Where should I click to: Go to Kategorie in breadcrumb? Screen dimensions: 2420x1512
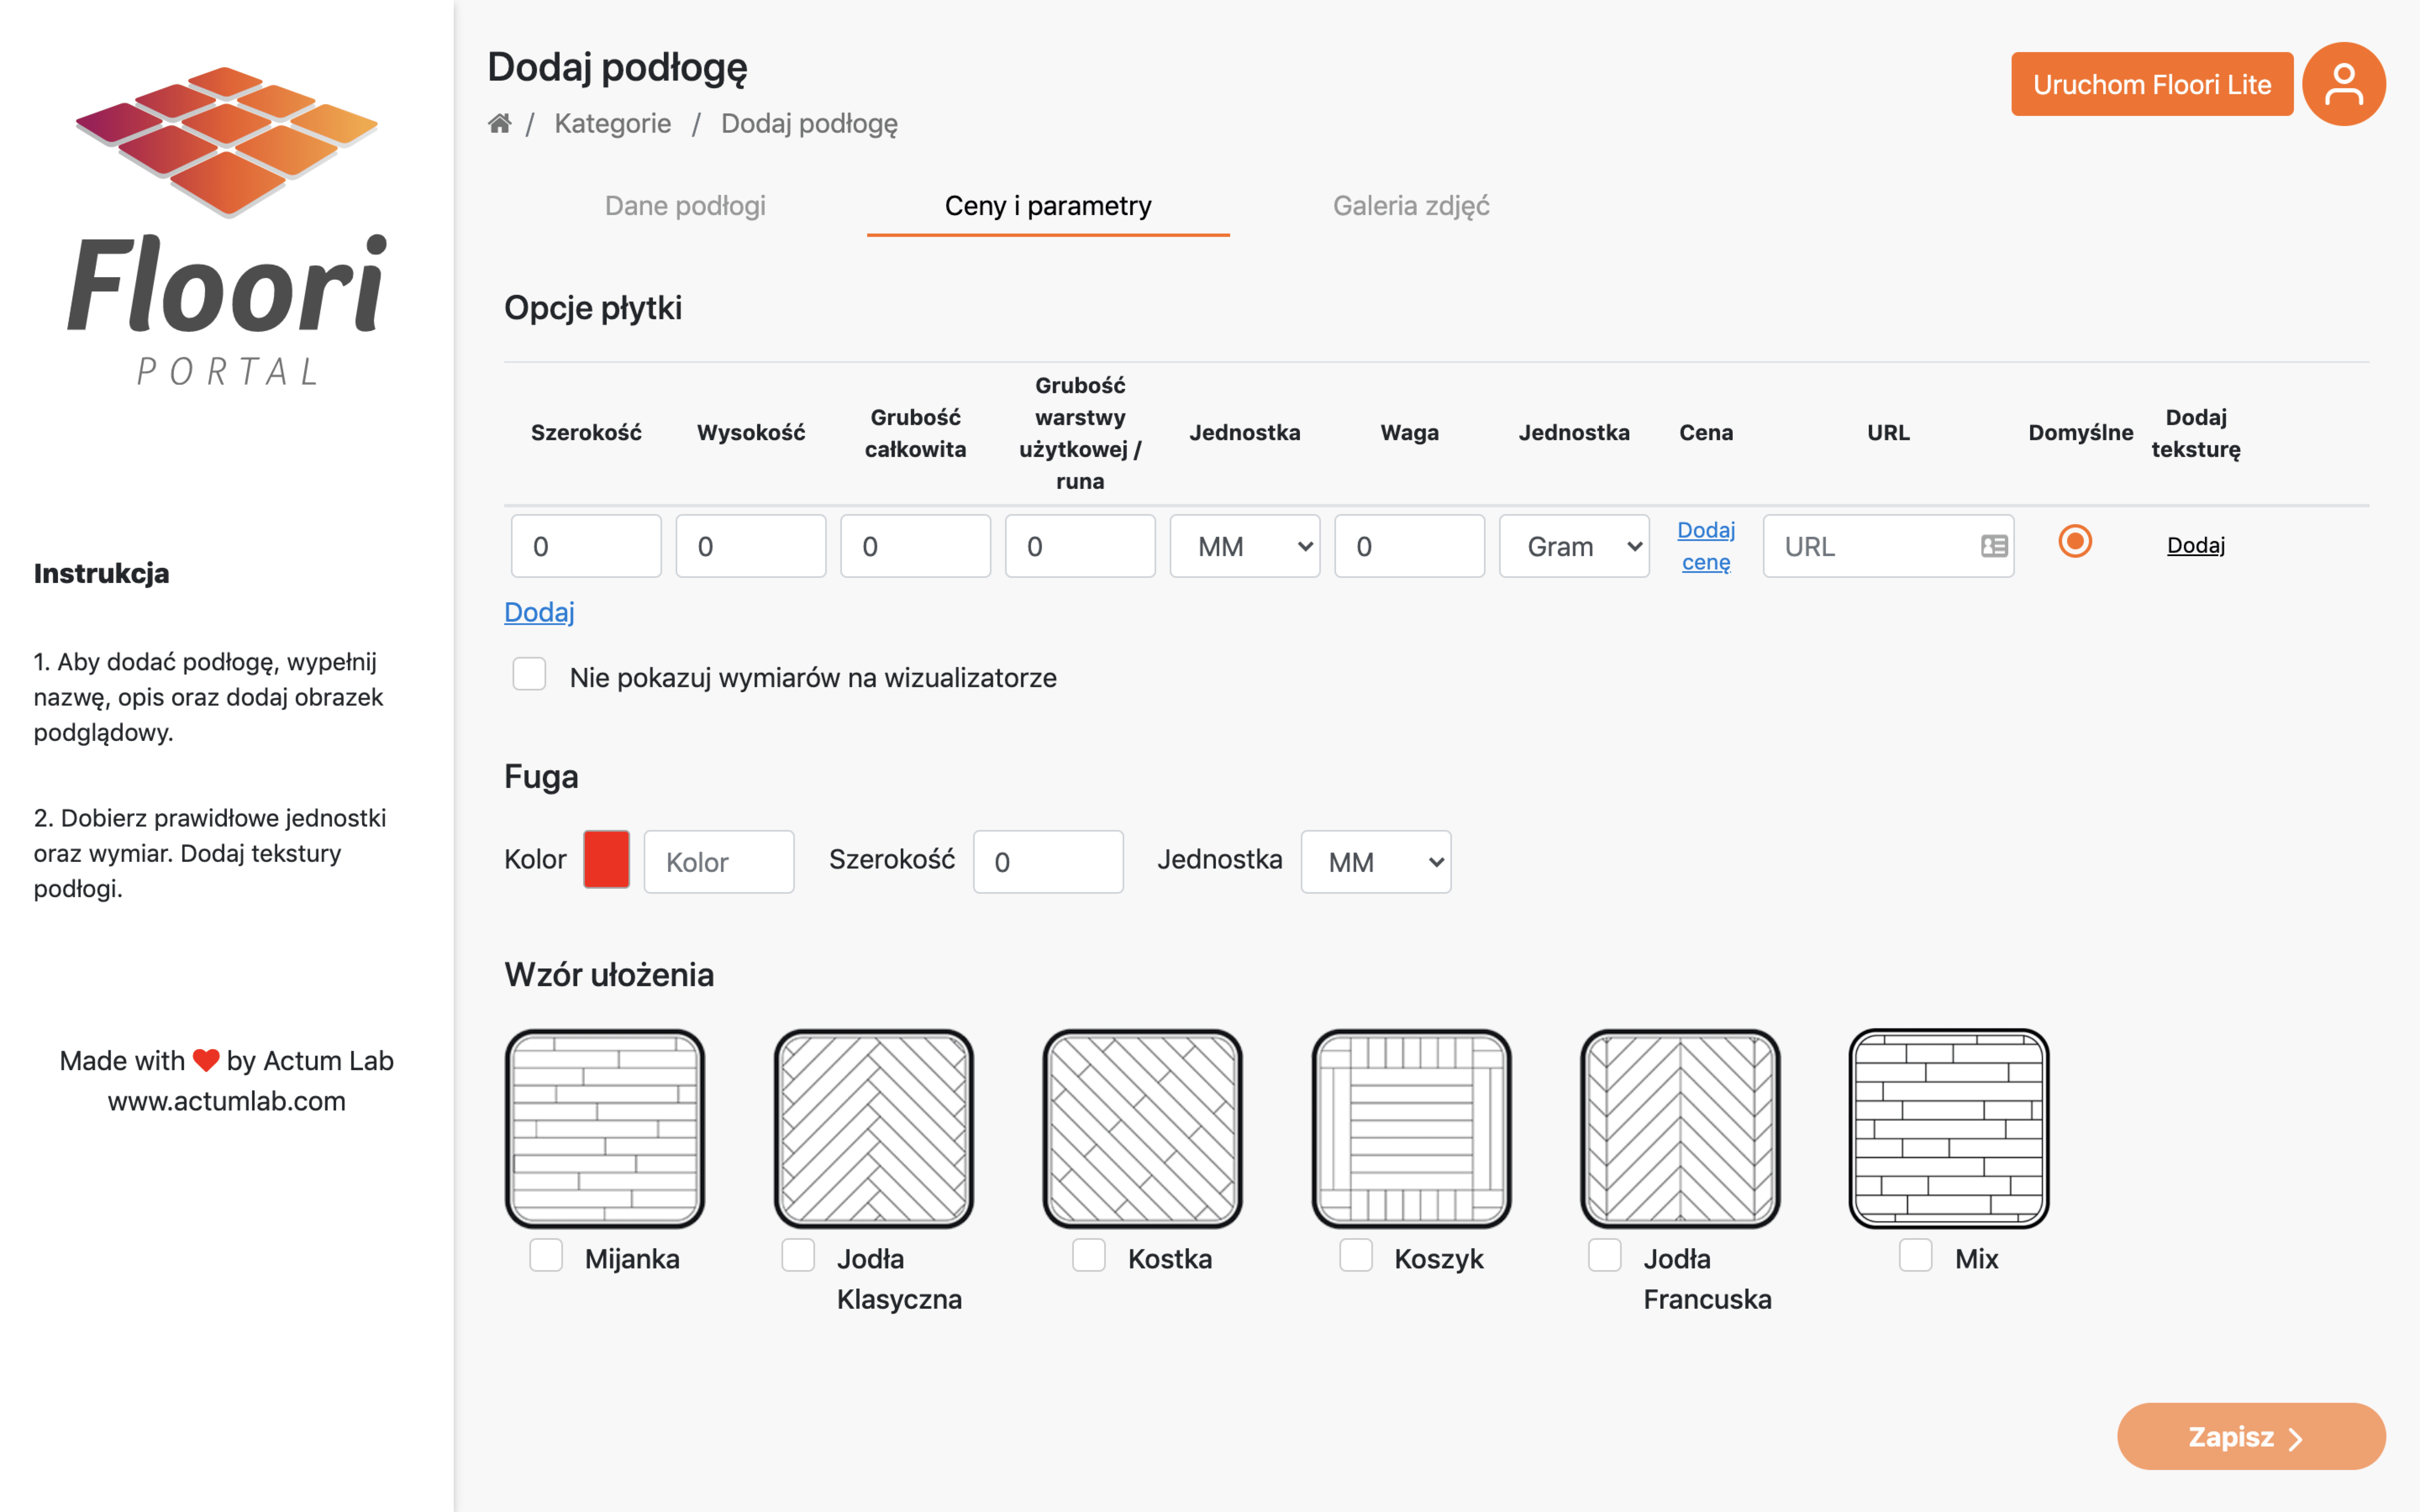pyautogui.click(x=613, y=123)
